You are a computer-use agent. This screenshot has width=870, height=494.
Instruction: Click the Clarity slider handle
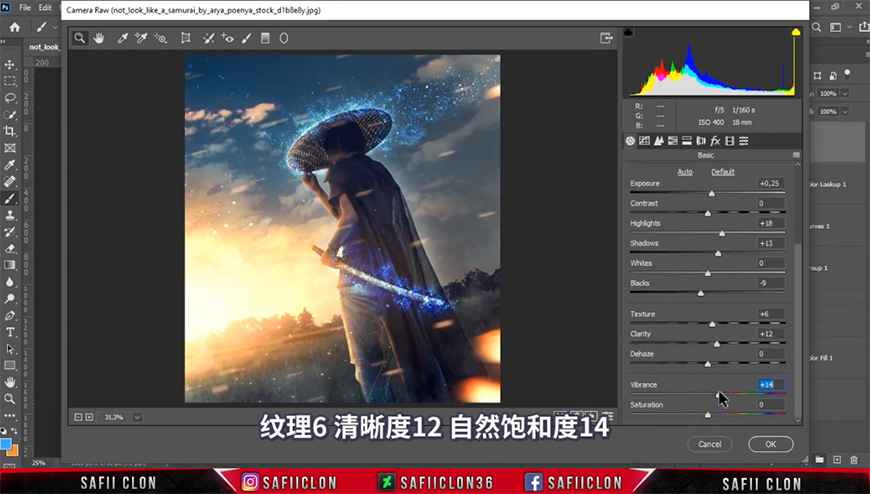pos(717,344)
